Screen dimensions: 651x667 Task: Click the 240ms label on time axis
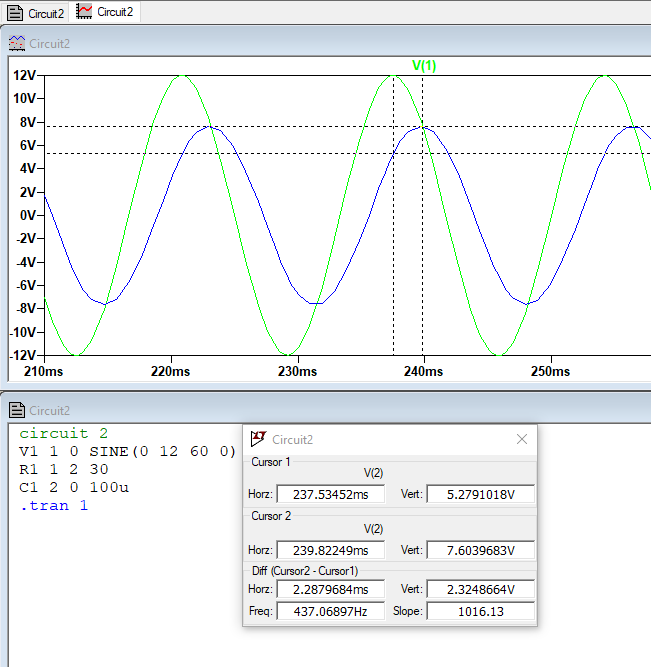pyautogui.click(x=424, y=371)
